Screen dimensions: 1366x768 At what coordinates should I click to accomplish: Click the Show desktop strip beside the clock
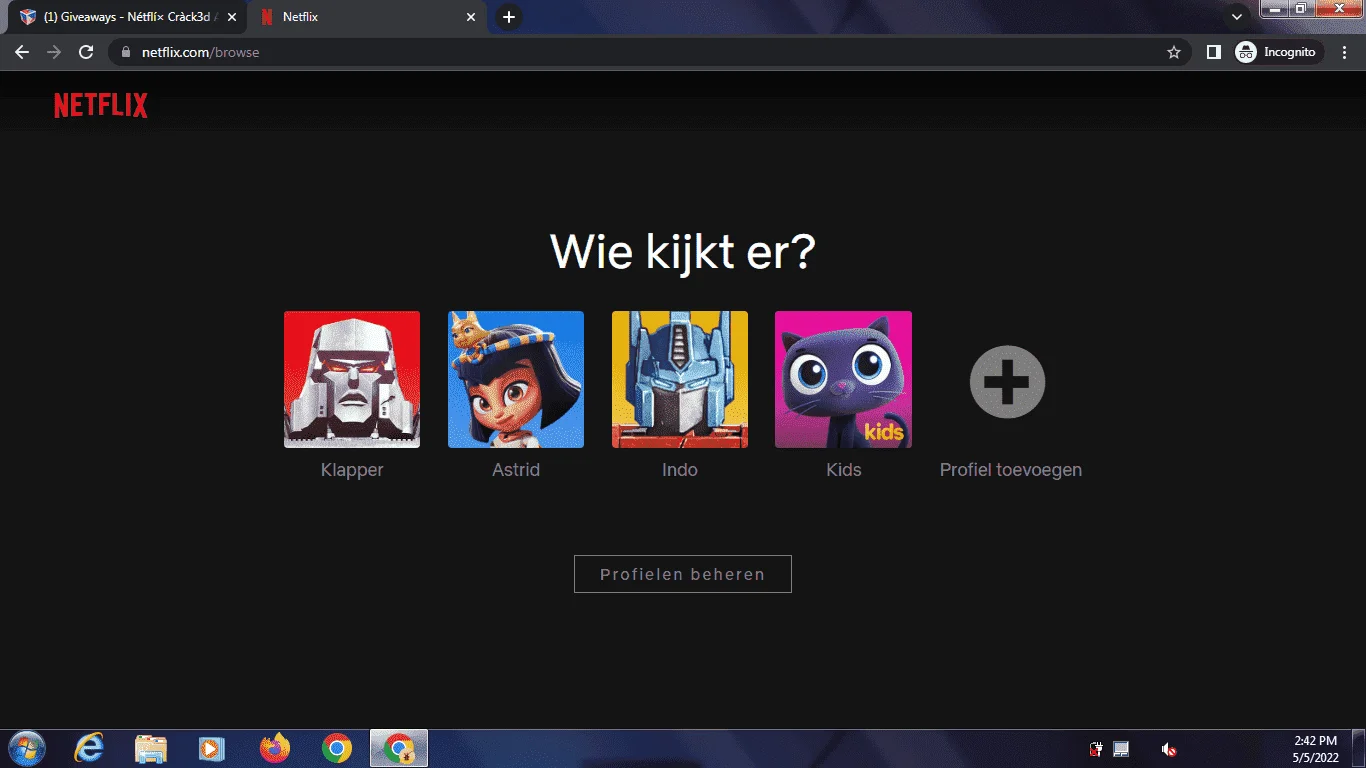pyautogui.click(x=1359, y=749)
